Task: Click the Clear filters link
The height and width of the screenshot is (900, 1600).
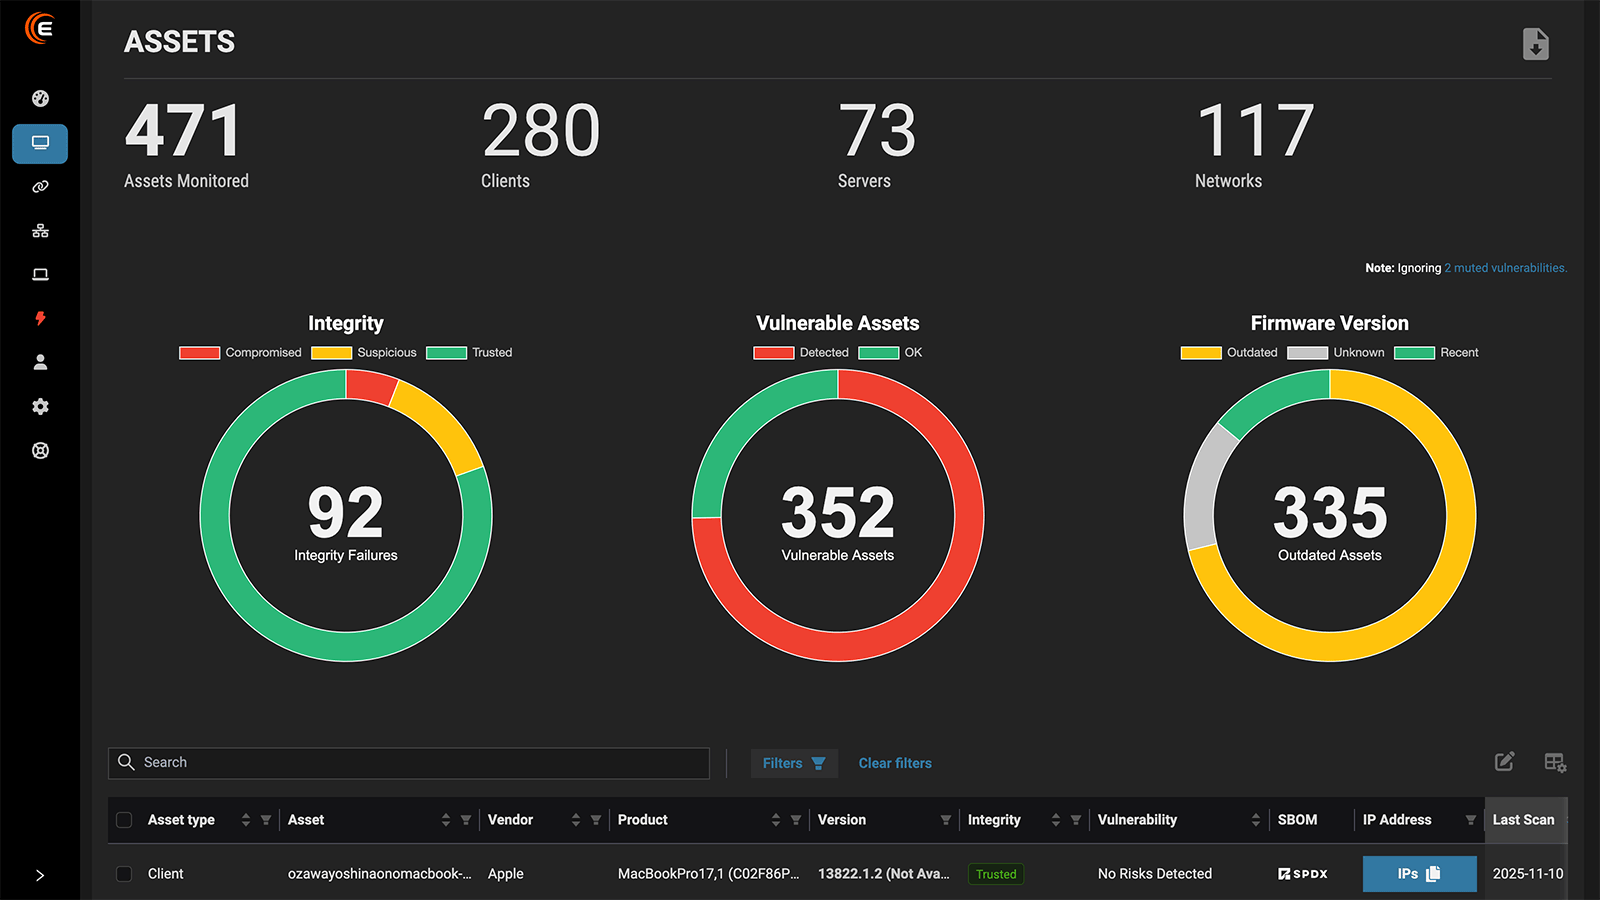Action: [x=895, y=763]
